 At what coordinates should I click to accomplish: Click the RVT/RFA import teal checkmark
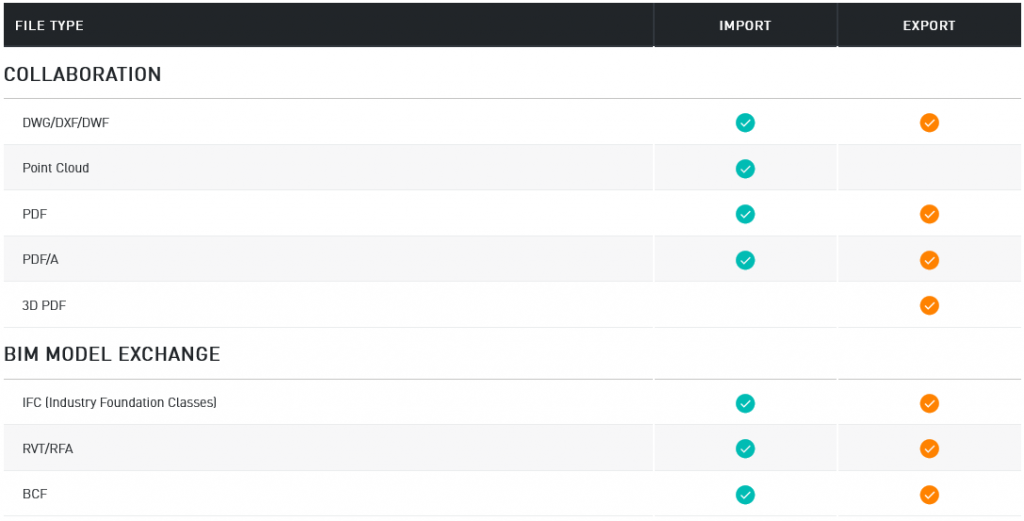[x=745, y=449]
